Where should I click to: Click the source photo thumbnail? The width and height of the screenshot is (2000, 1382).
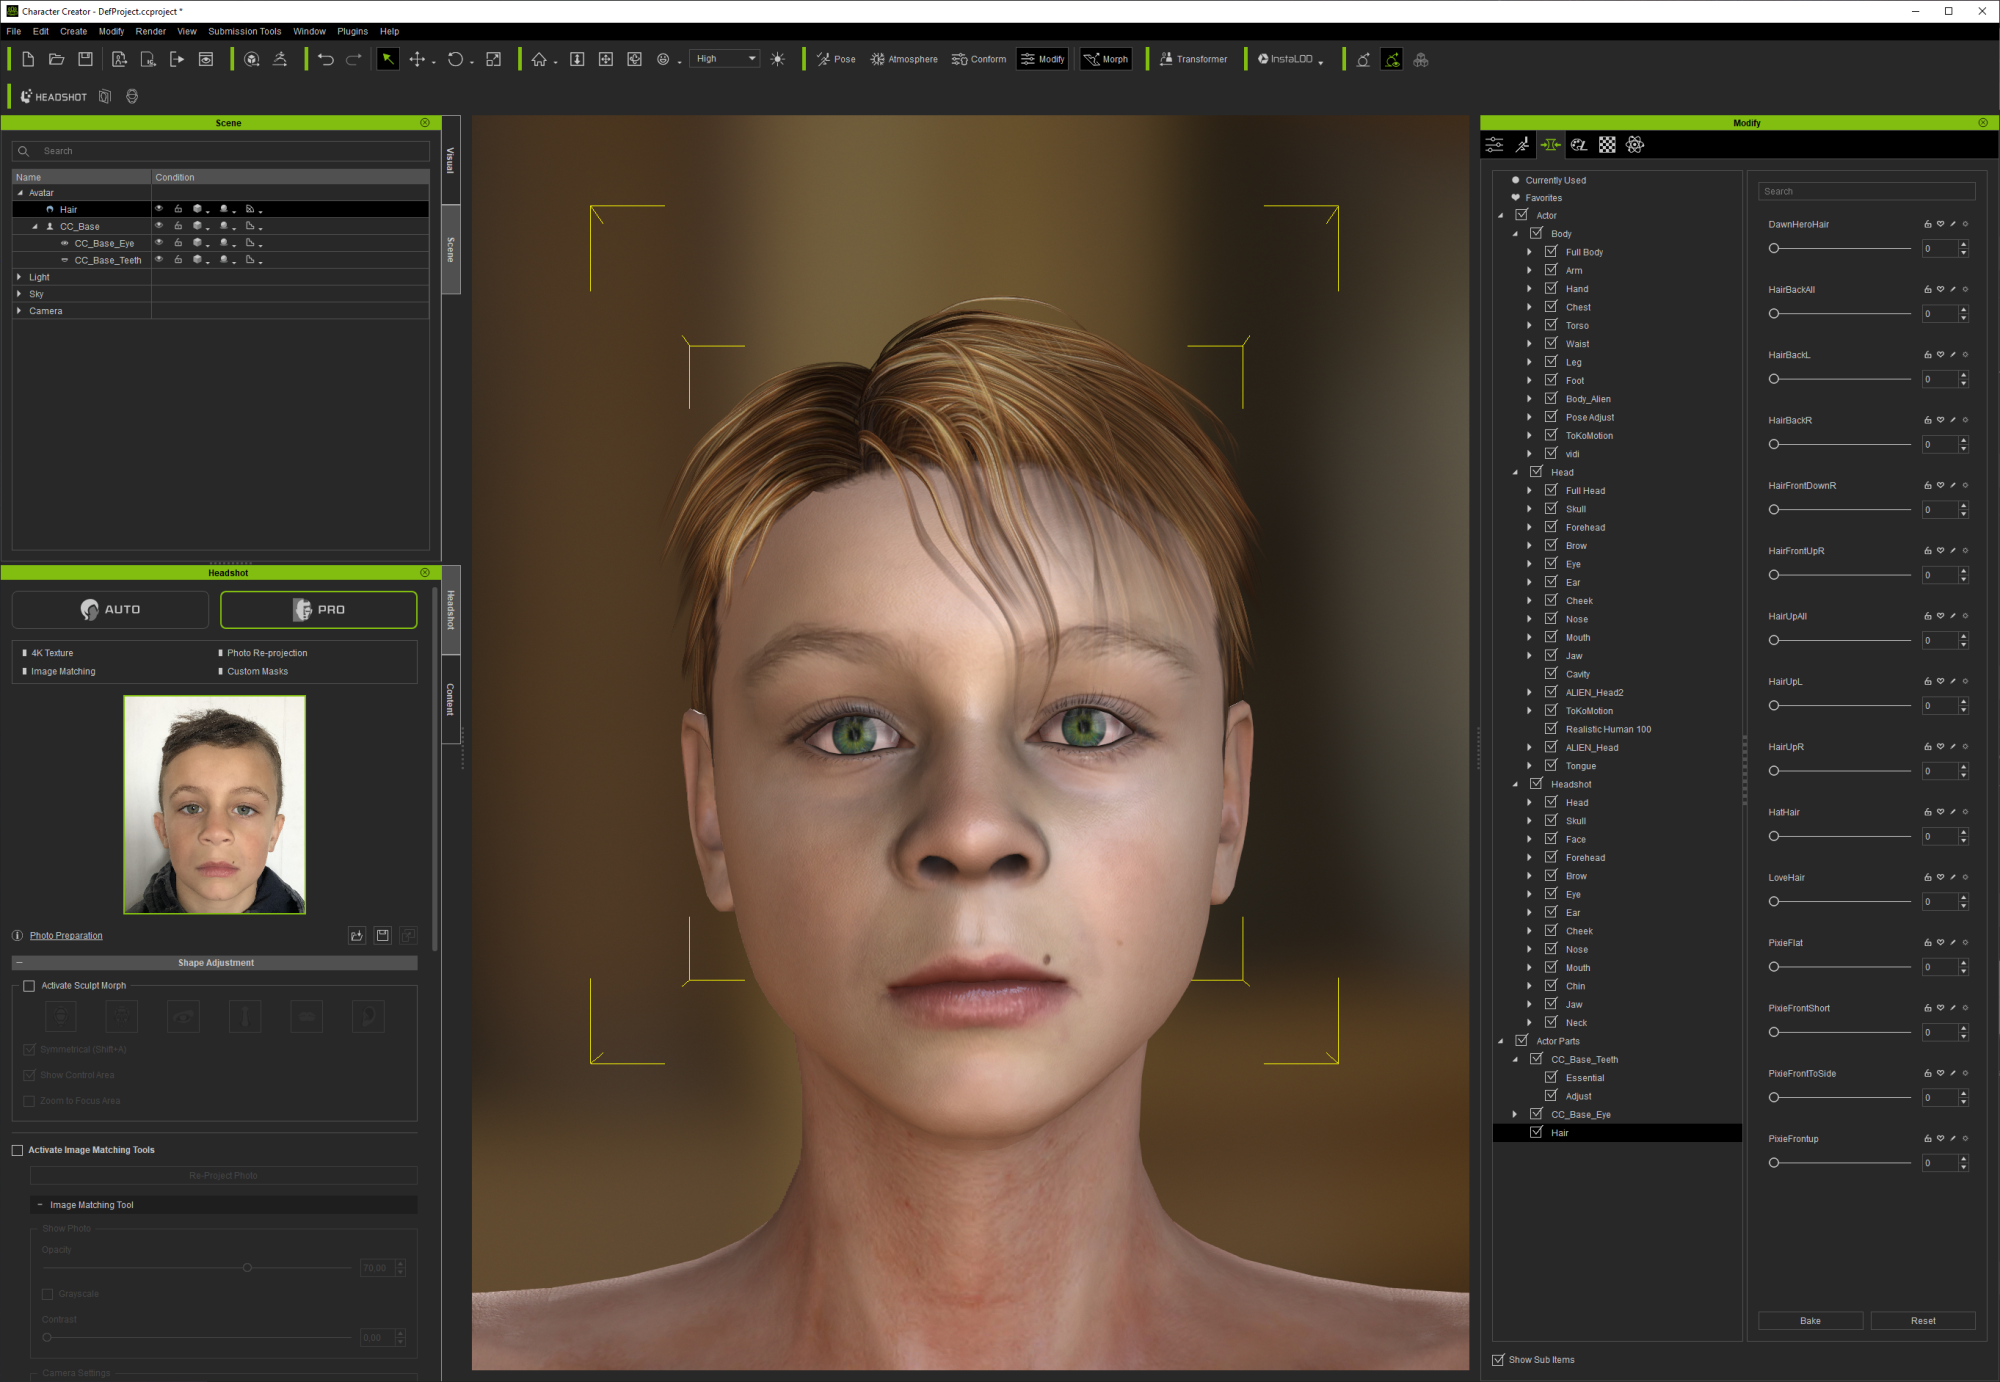(x=214, y=805)
